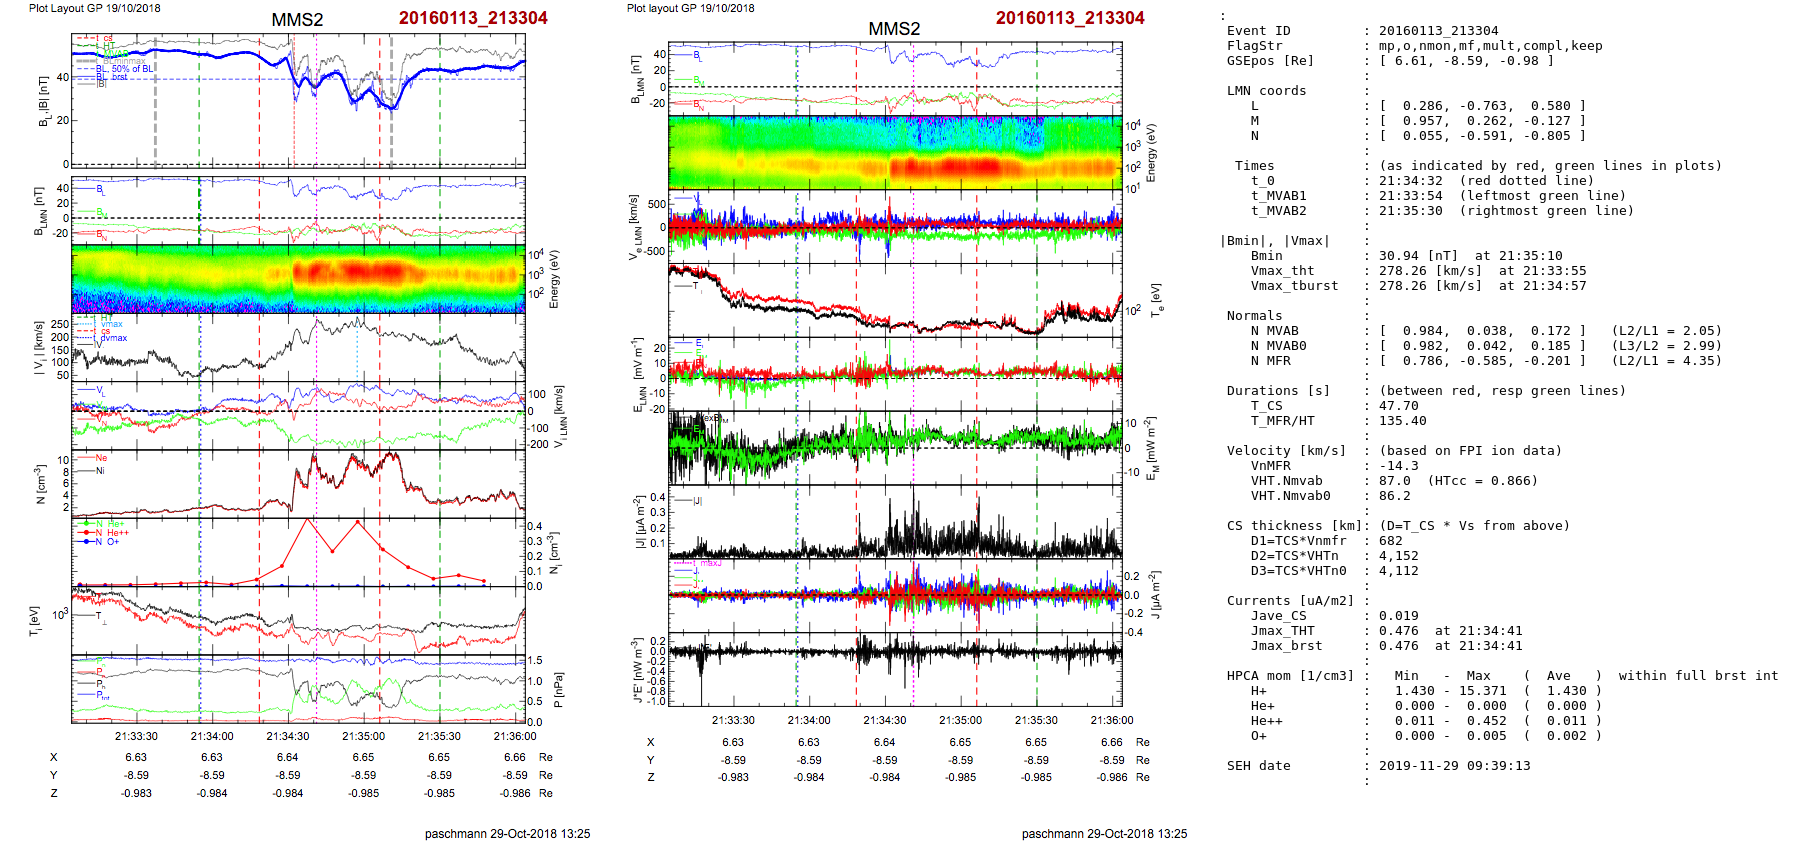The height and width of the screenshot is (841, 1804).
Task: Click the T_MFR/HT duration value "135.40"
Action: coord(1402,421)
